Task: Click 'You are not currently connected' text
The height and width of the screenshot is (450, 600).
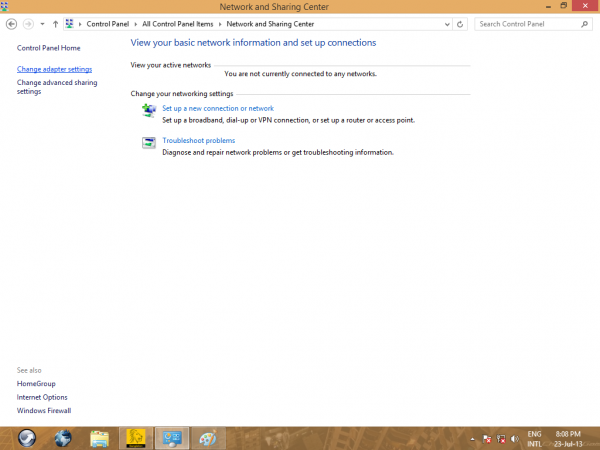Action: [300, 74]
